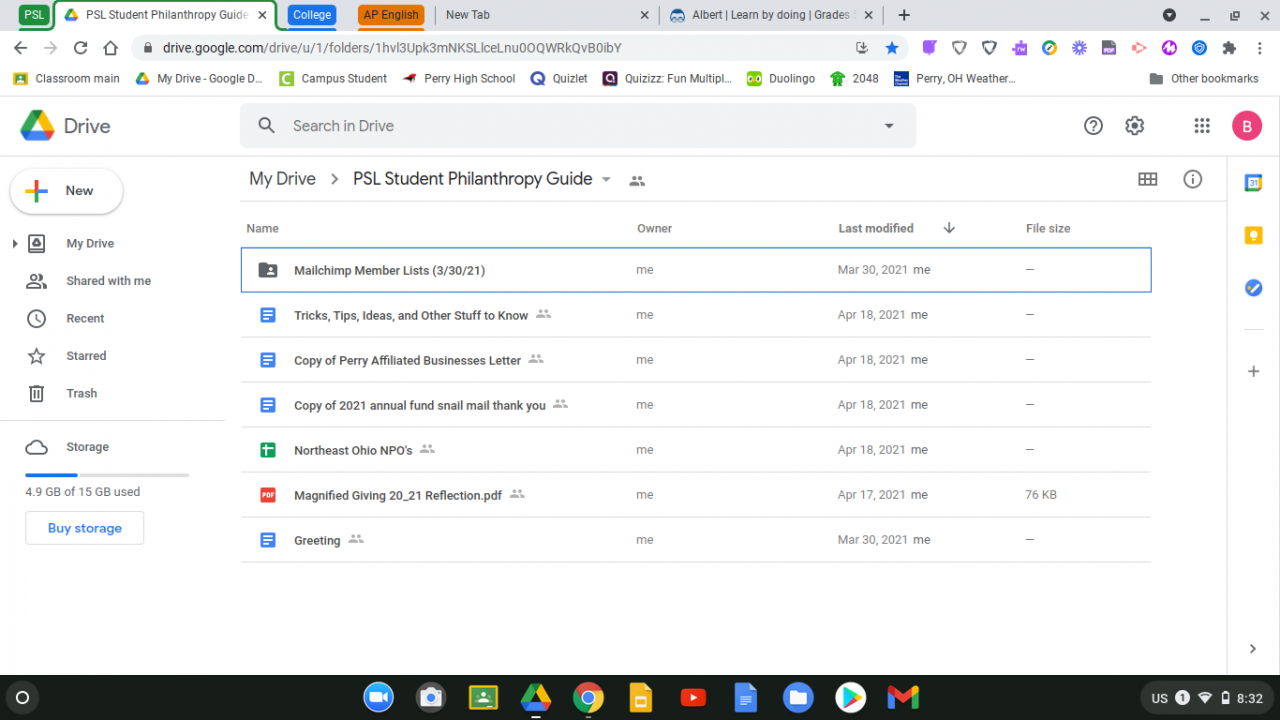
Task: Click the New button in Drive
Action: pos(66,191)
